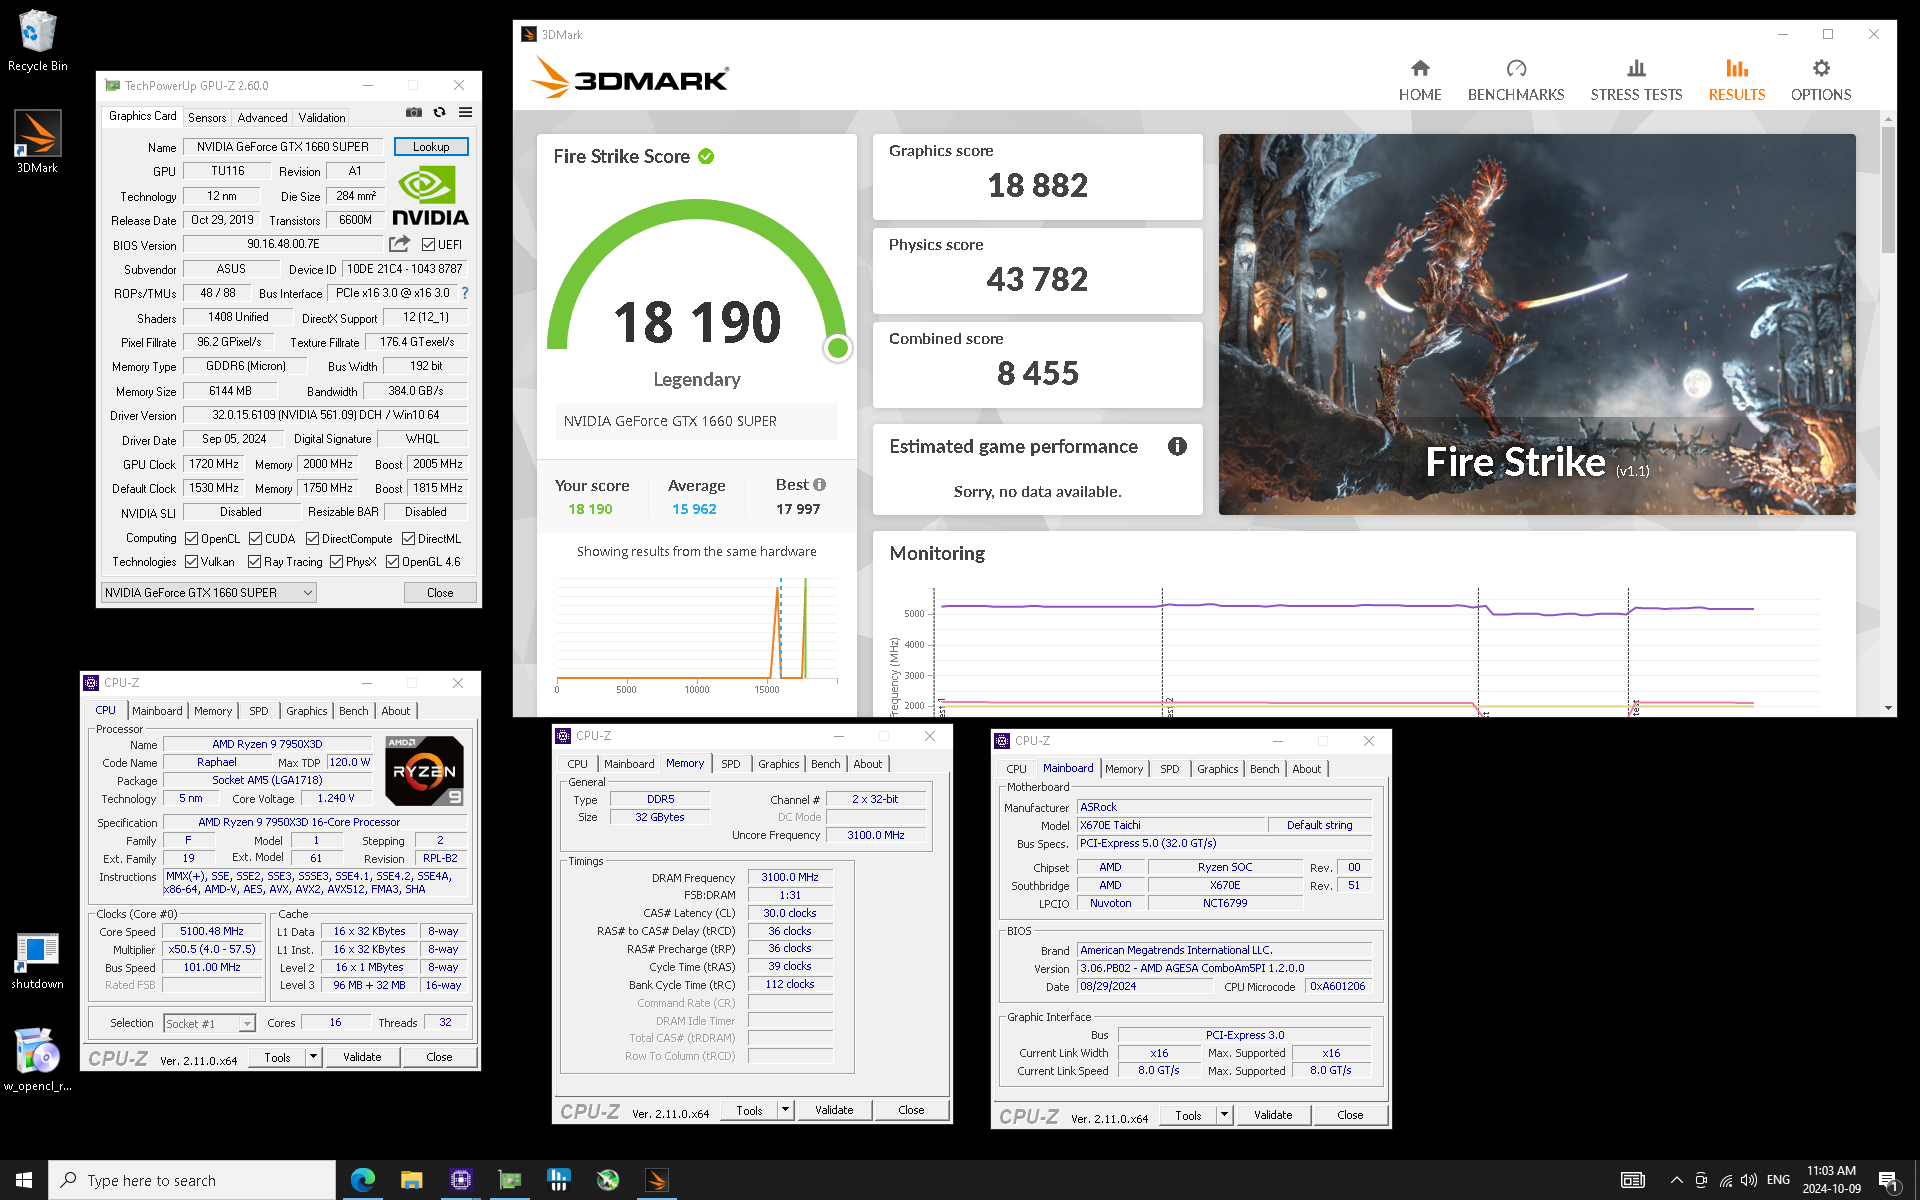The image size is (1920, 1200).
Task: Switch to Sensors tab in GPU-Z
Action: (207, 118)
